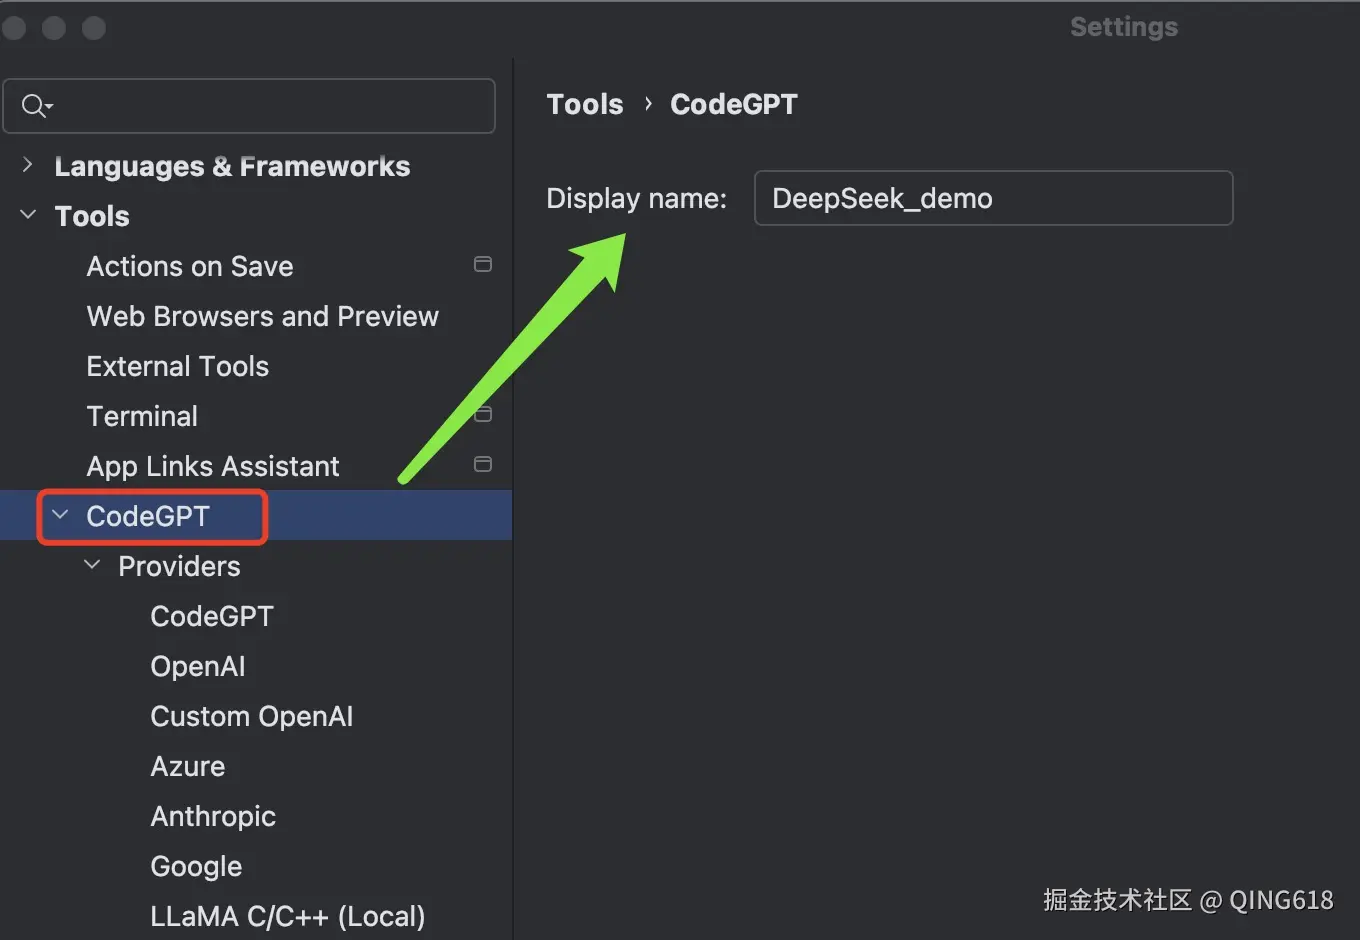Collapse the CodeGPT tree node chevron
This screenshot has height=940, width=1360.
[x=60, y=515]
